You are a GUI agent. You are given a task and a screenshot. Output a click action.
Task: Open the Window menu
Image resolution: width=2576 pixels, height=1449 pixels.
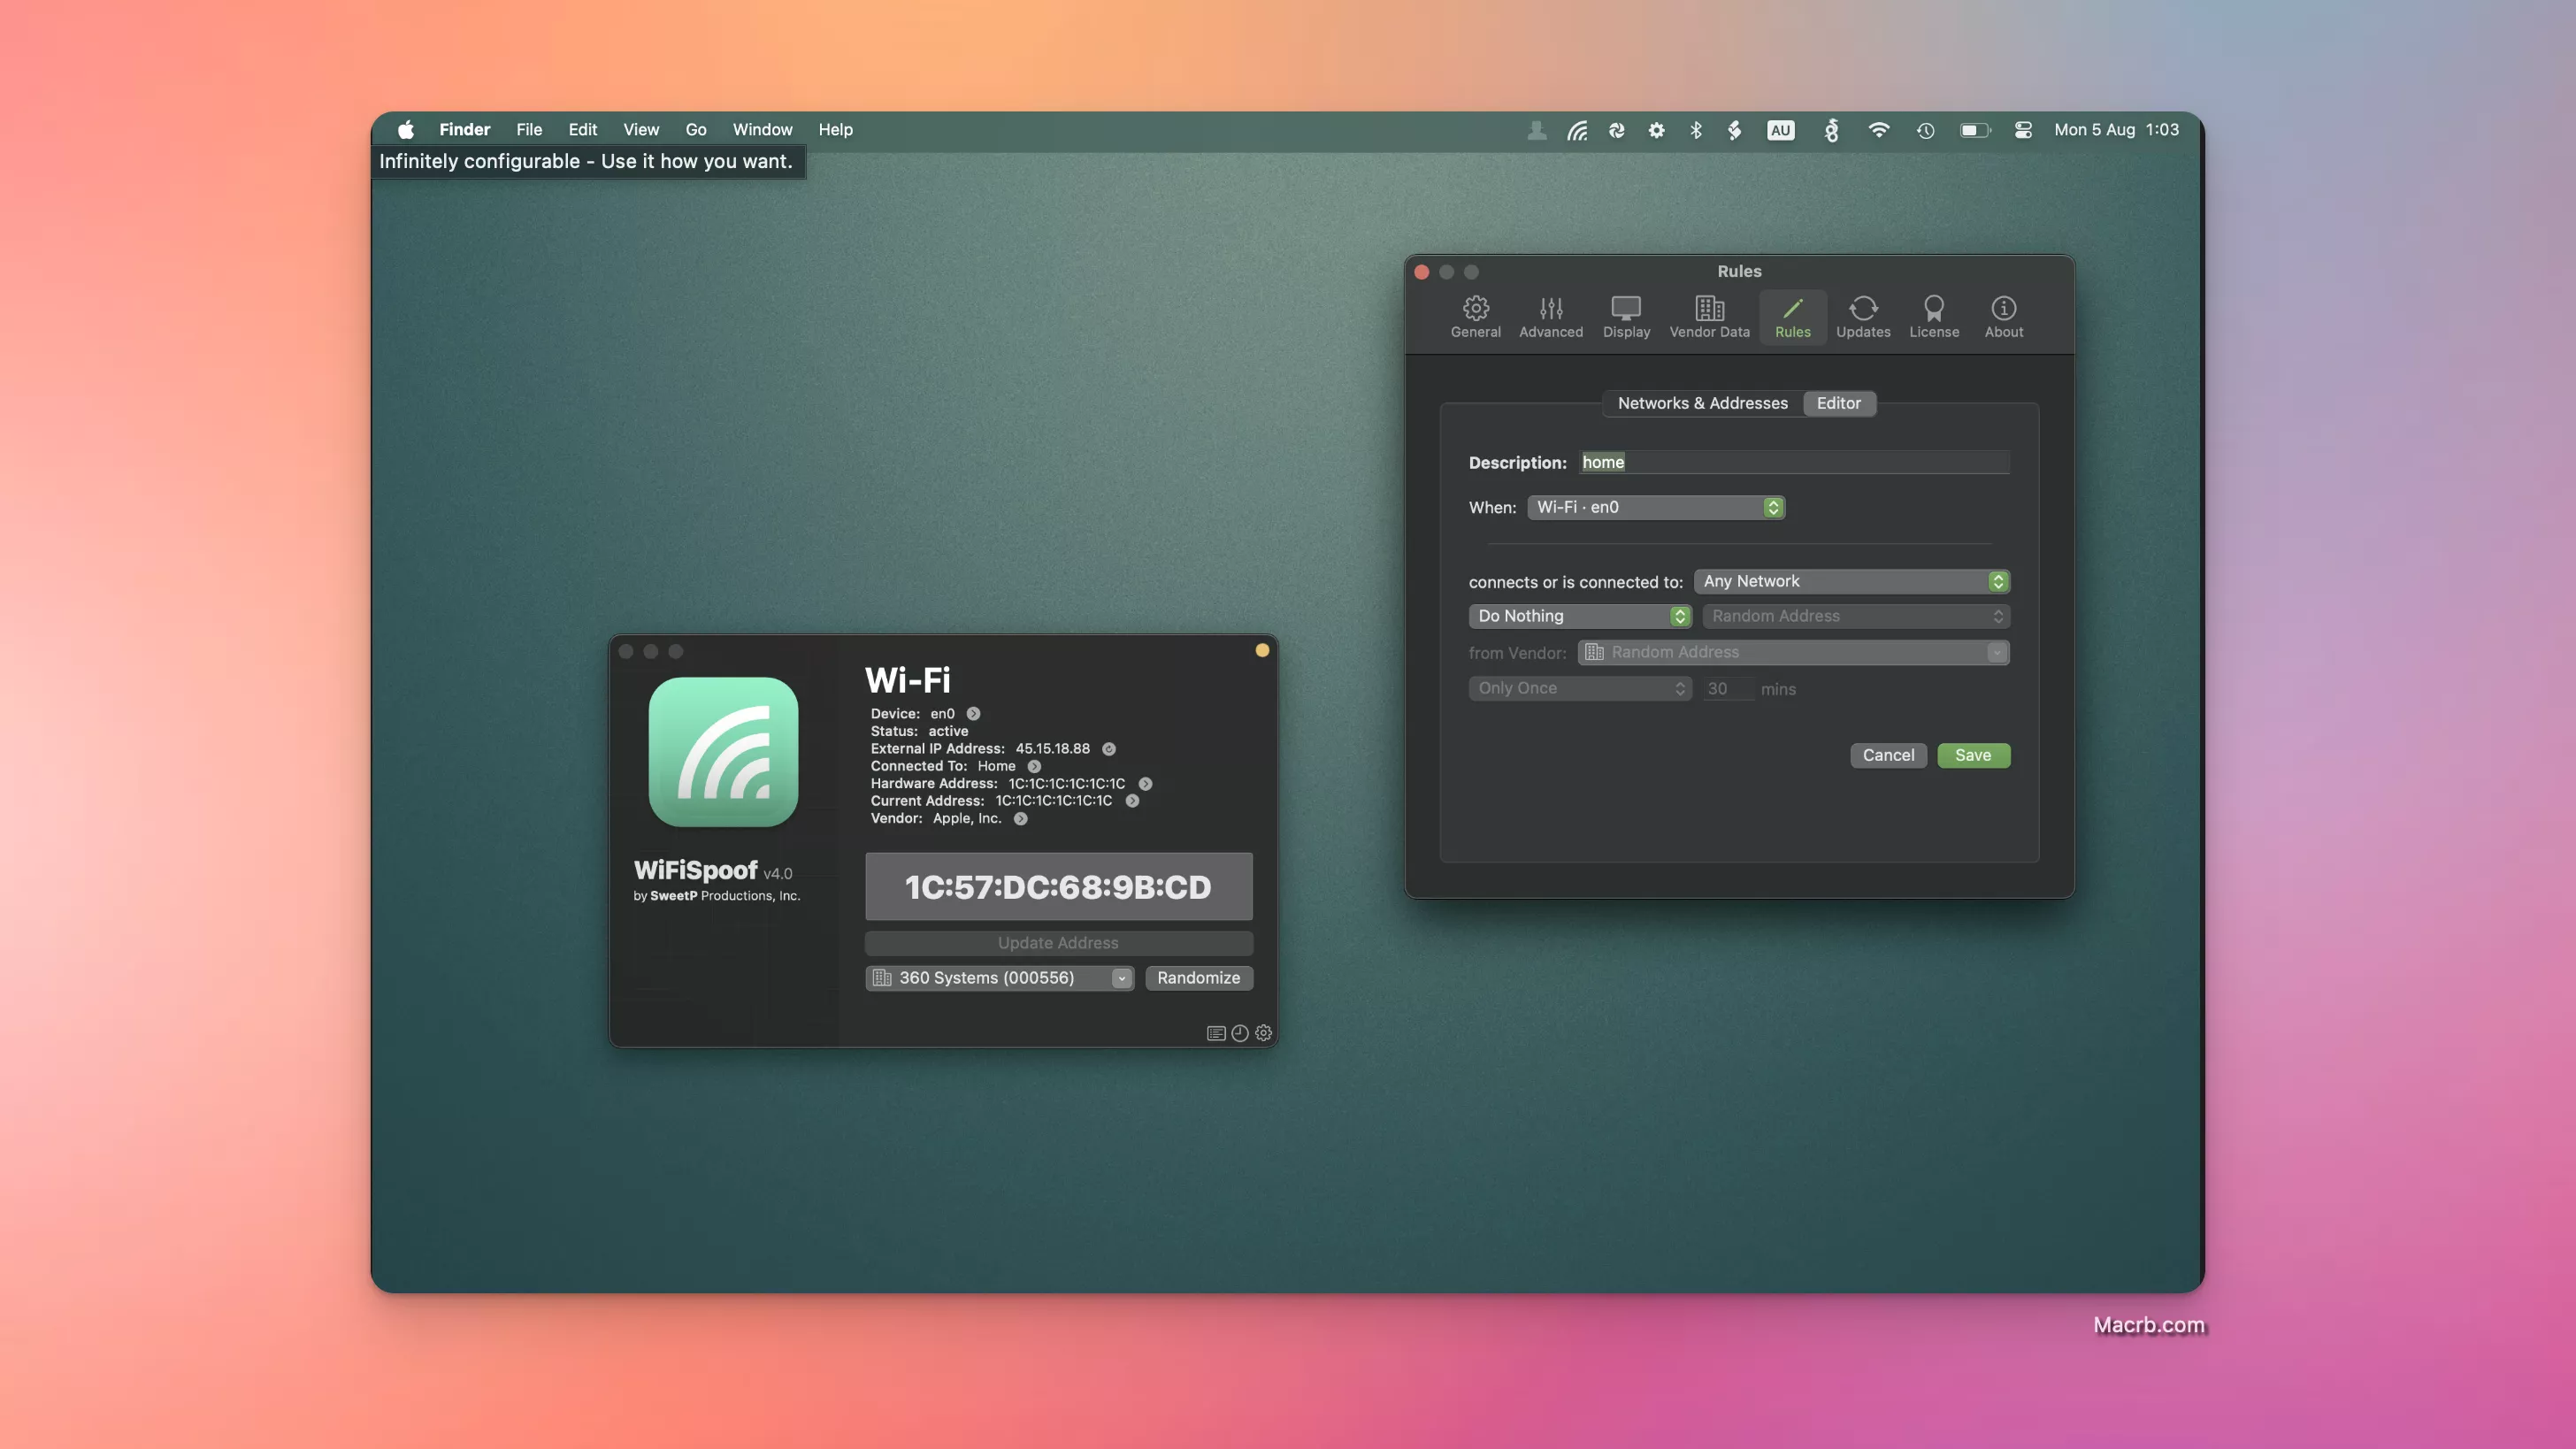click(762, 130)
